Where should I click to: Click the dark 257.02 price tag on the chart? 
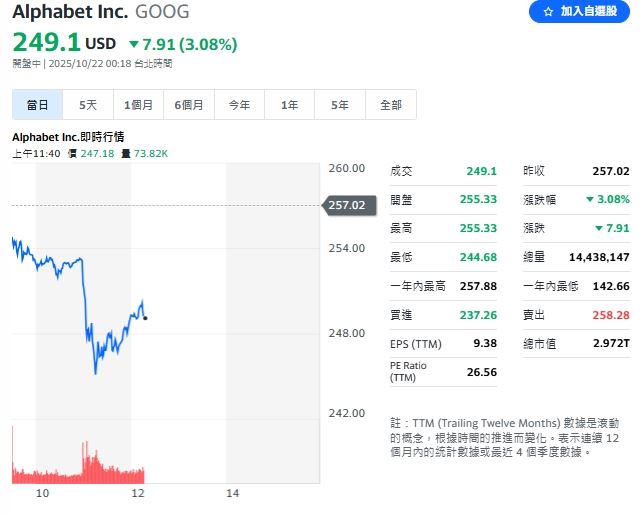(x=346, y=205)
